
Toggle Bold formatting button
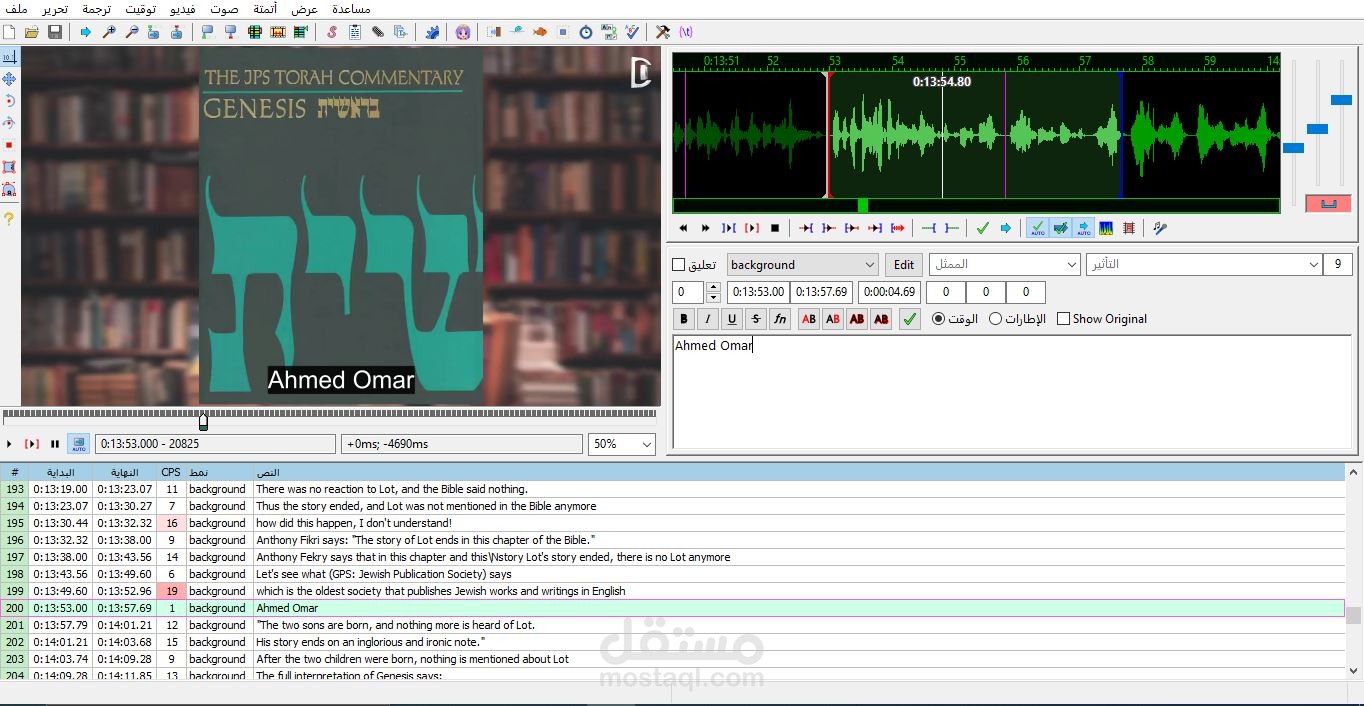click(x=684, y=319)
